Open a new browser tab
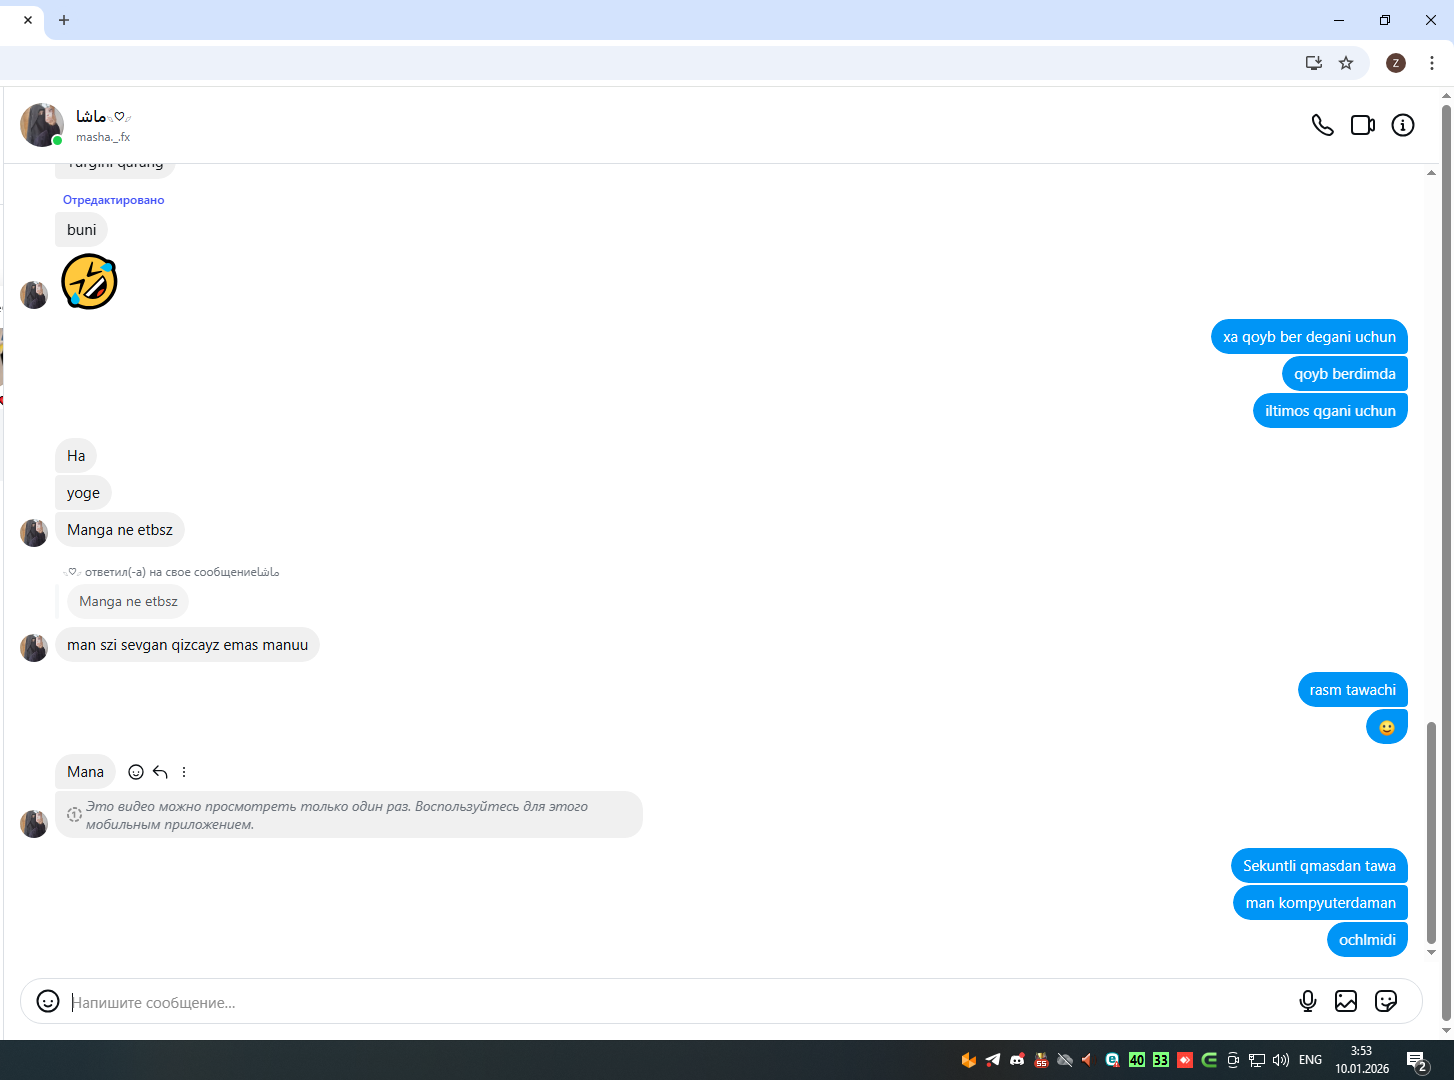Screen dimensions: 1454x1080 (x=64, y=20)
